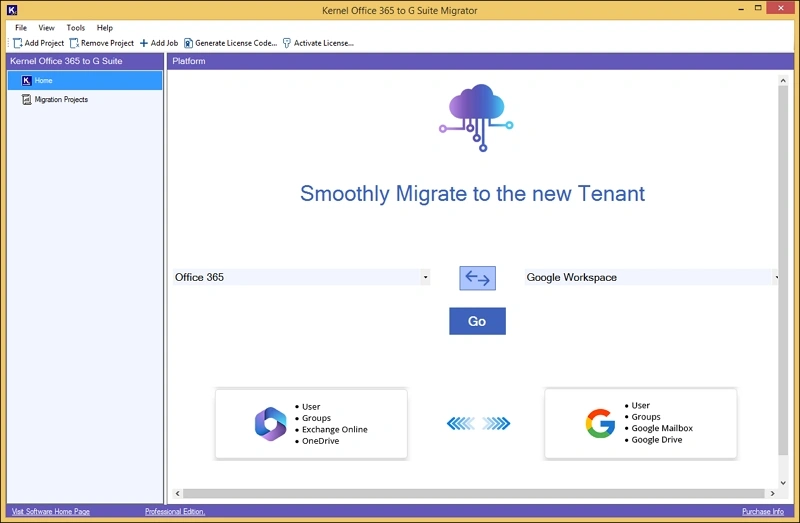Click the swap arrows source-destination button
The width and height of the screenshot is (800, 523).
(x=477, y=278)
